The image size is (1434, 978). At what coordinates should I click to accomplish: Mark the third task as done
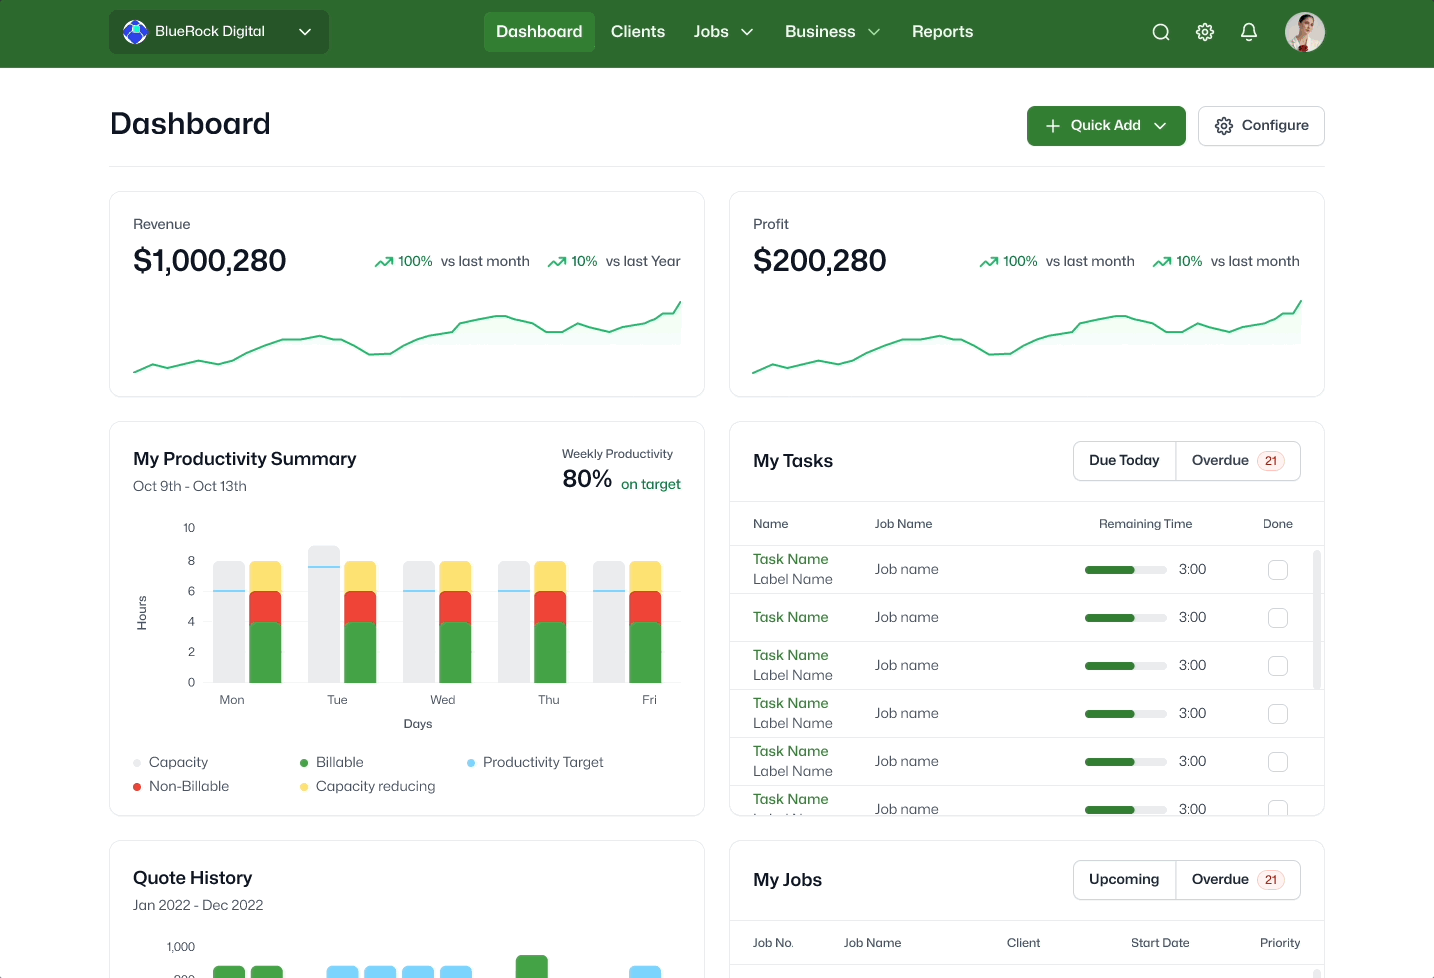tap(1278, 666)
